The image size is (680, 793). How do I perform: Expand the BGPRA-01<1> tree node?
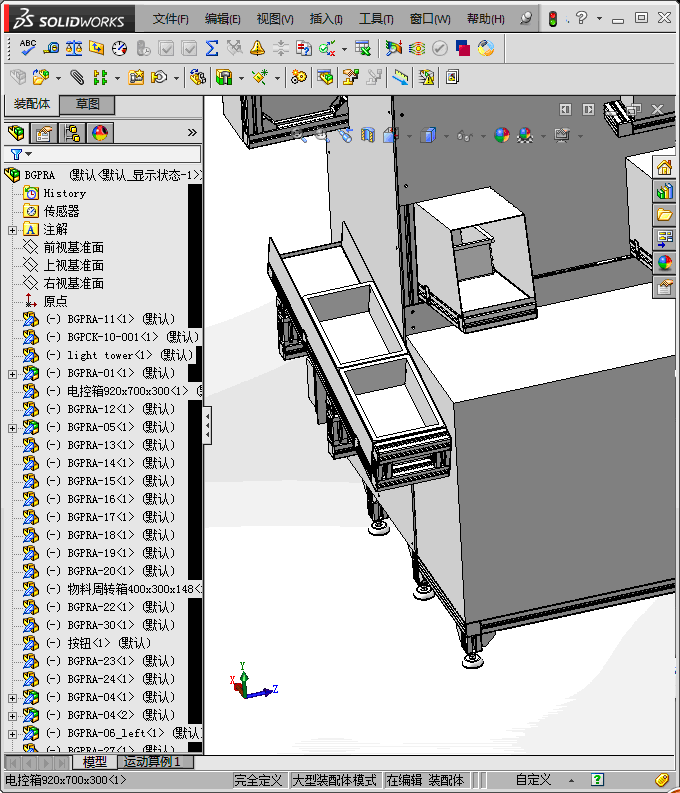[x=13, y=374]
